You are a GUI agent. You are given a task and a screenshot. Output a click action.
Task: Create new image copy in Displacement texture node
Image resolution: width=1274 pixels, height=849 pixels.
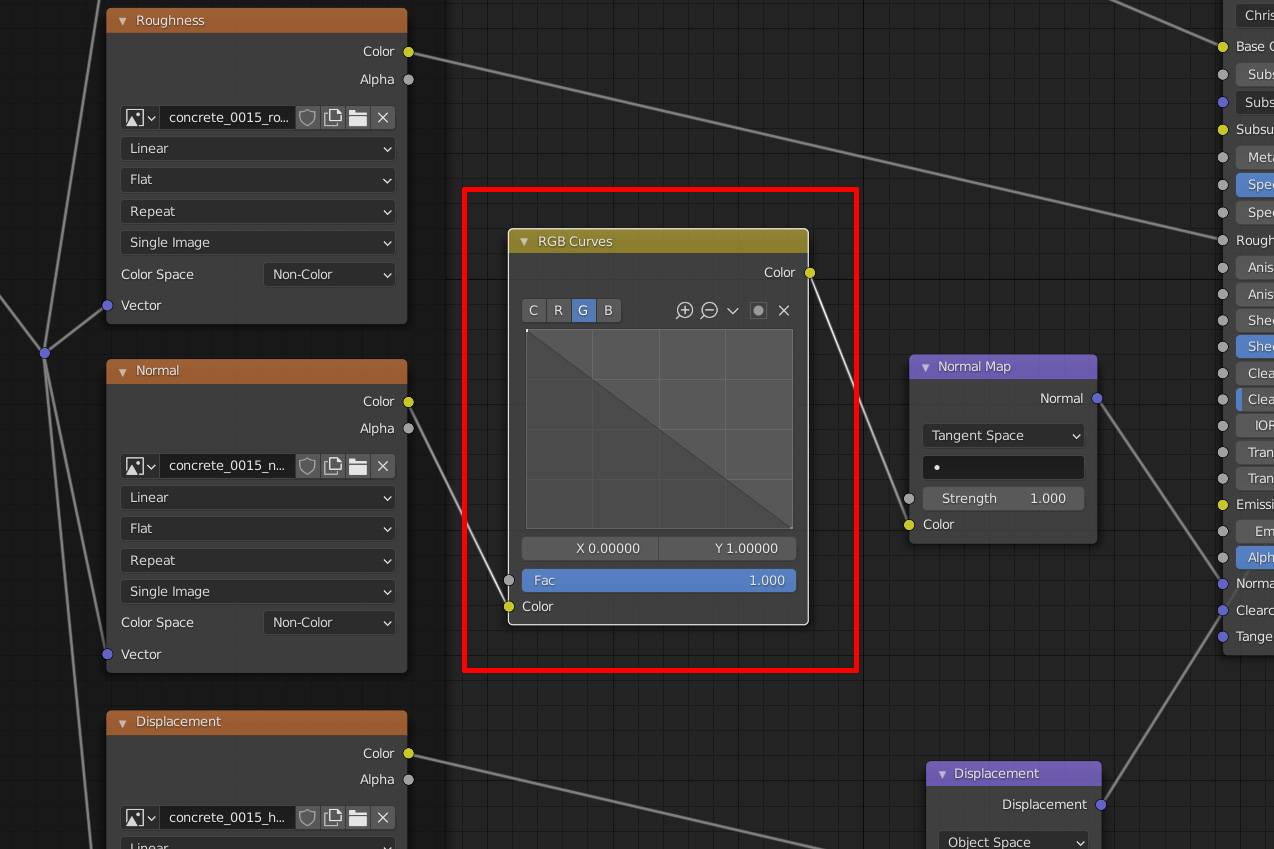[x=333, y=818]
